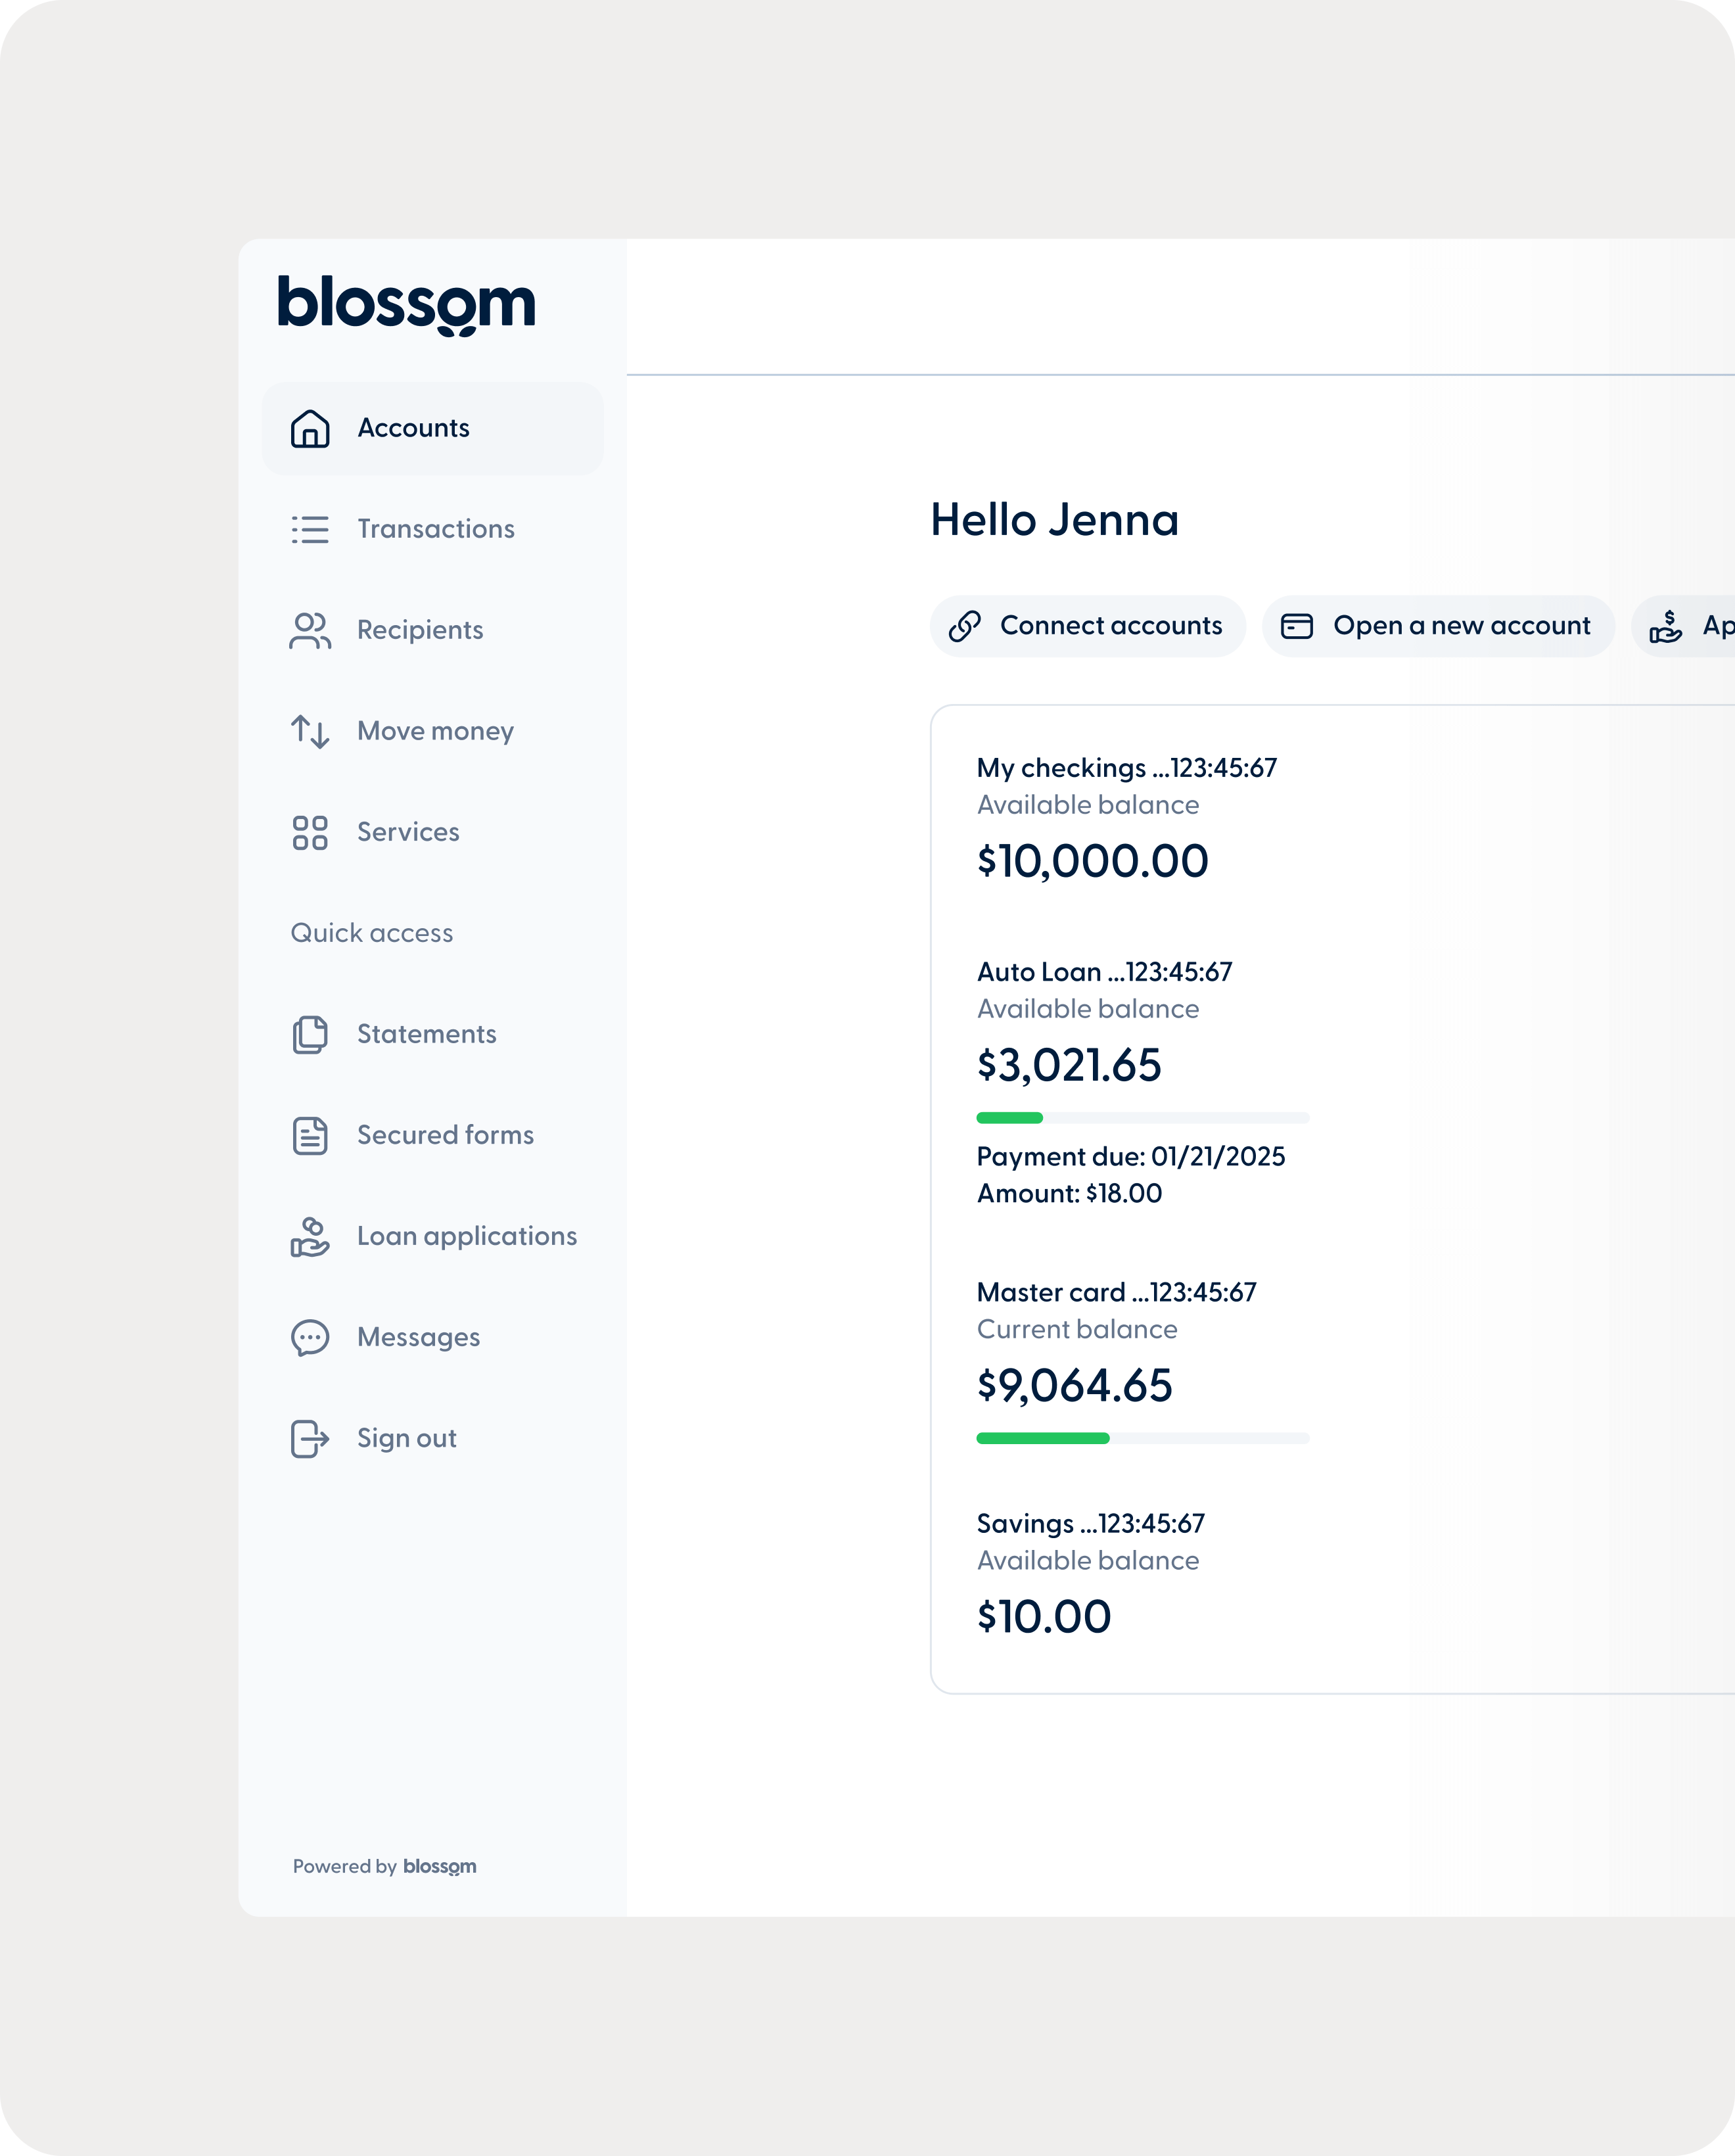Viewport: 1735px width, 2156px height.
Task: Click the Loan applications hand icon
Action: click(310, 1237)
